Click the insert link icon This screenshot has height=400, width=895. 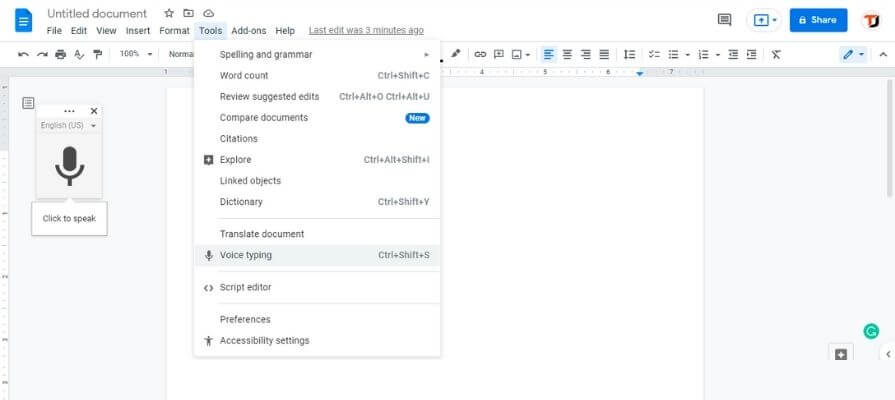480,54
